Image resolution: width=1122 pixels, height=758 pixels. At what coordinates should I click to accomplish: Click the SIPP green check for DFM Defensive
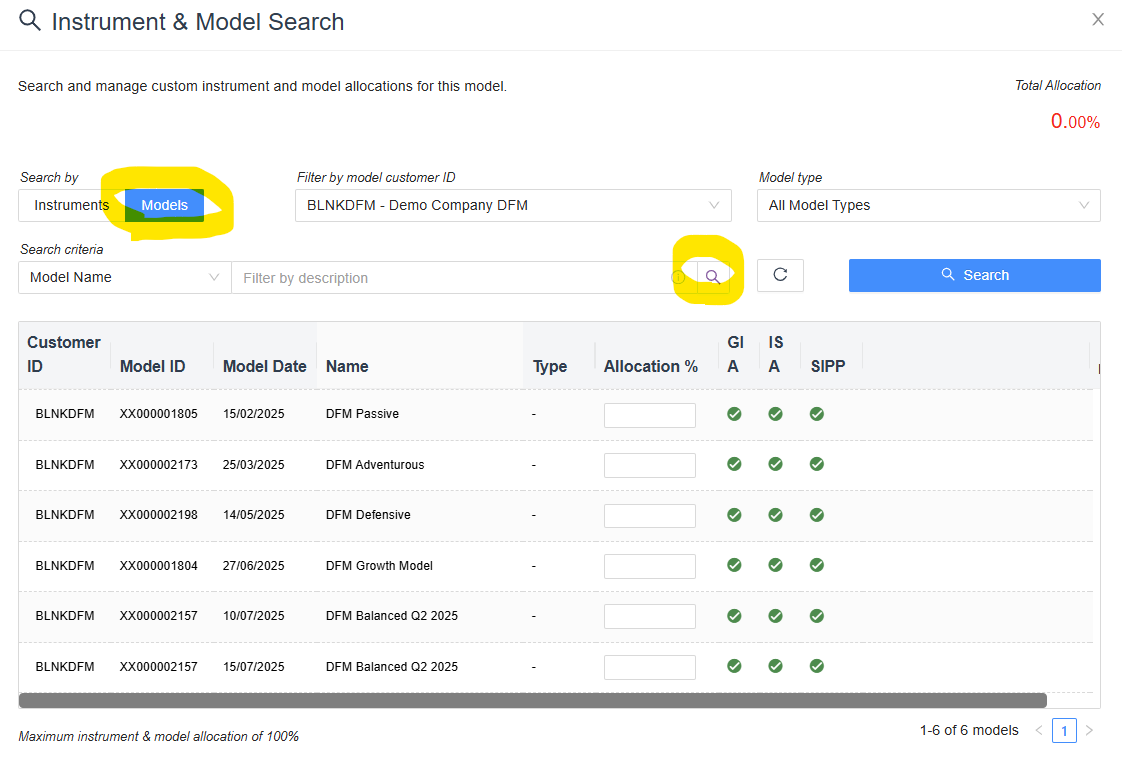point(817,514)
